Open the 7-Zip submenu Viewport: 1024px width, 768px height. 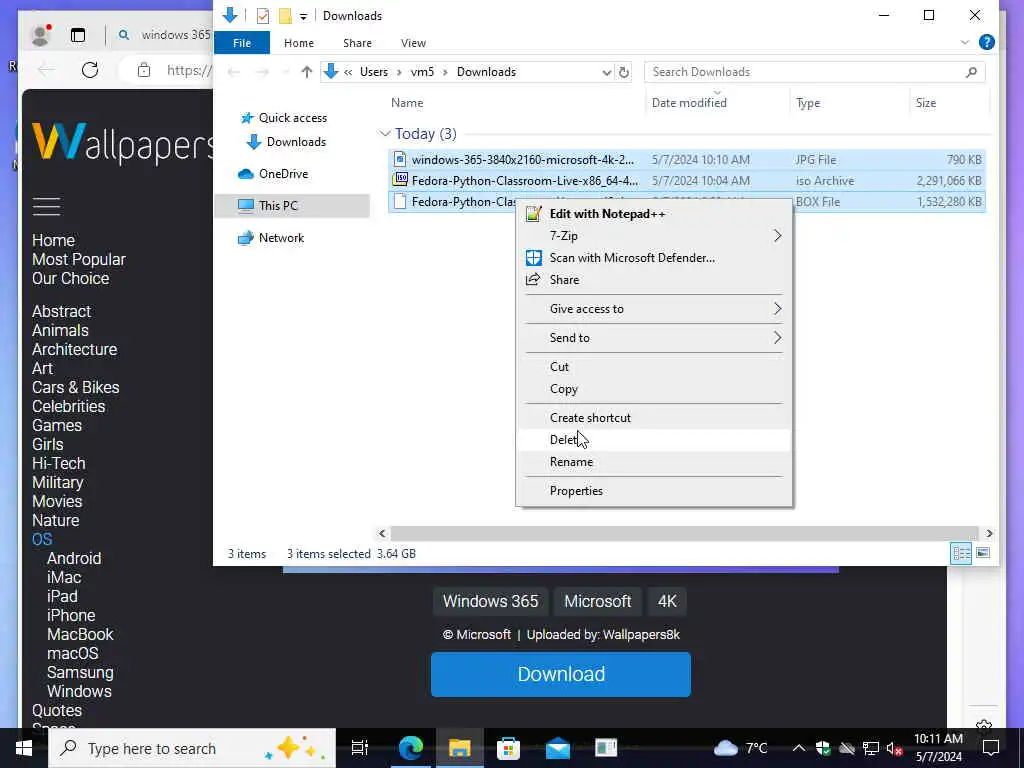click(x=654, y=236)
